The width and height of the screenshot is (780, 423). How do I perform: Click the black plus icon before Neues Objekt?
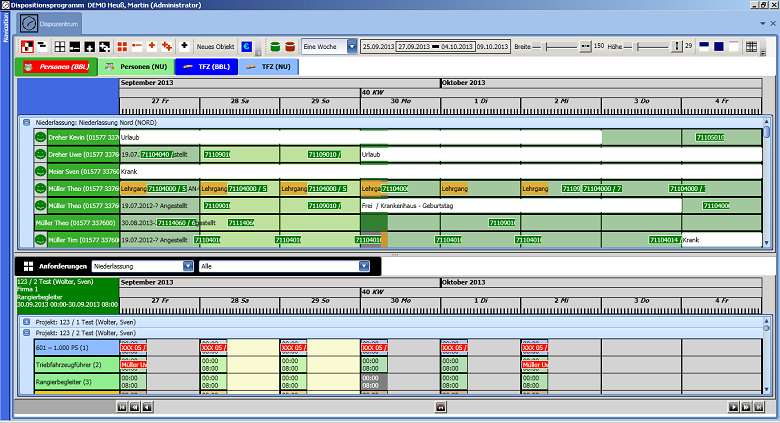tap(184, 46)
